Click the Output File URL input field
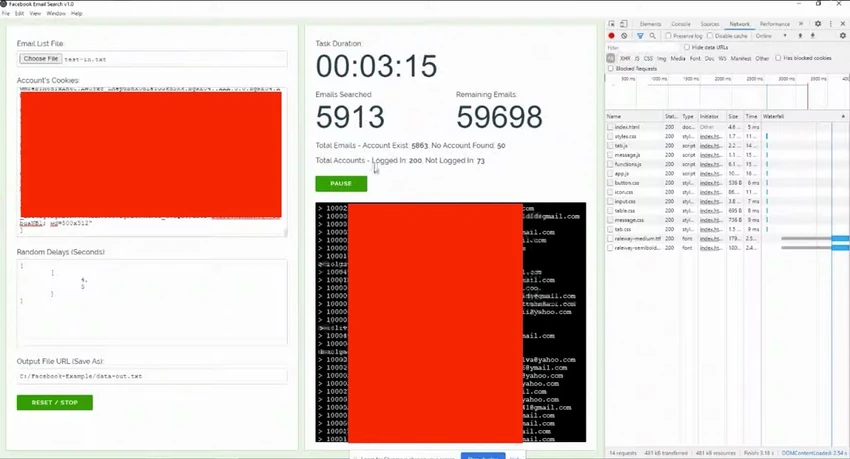850x459 pixels. point(152,376)
